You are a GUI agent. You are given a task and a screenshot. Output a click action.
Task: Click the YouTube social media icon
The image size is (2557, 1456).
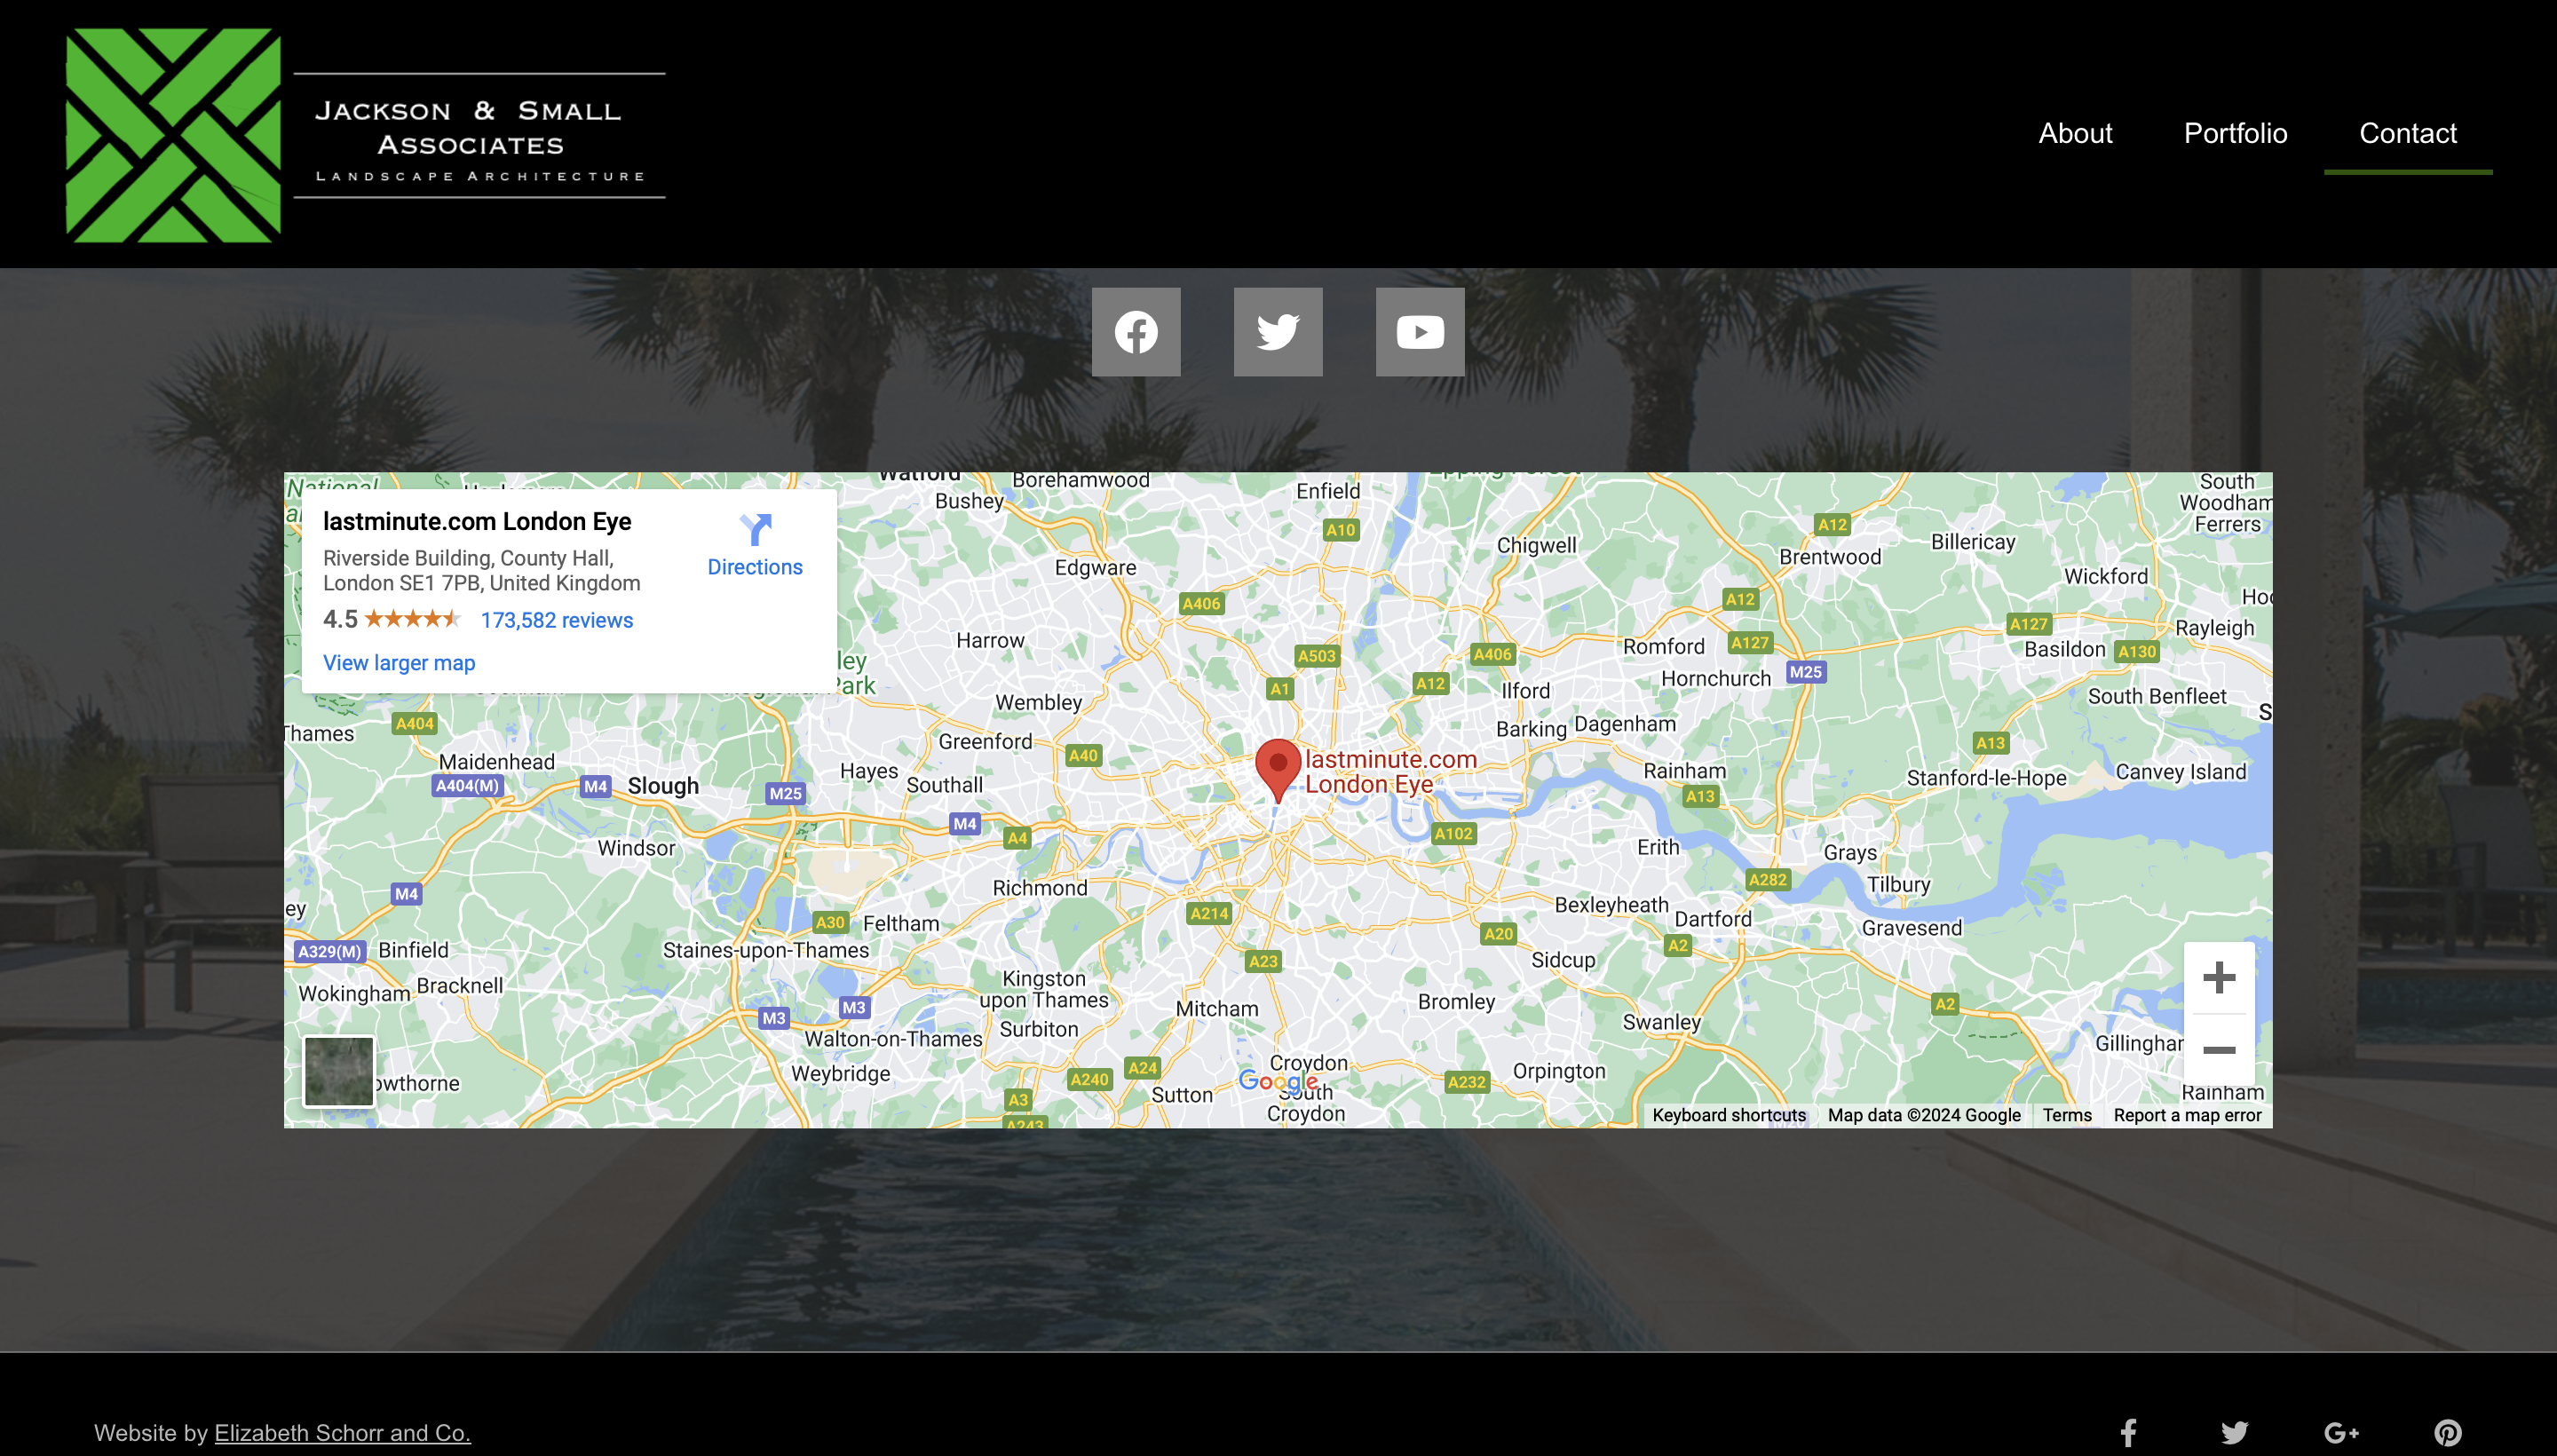(x=1419, y=332)
